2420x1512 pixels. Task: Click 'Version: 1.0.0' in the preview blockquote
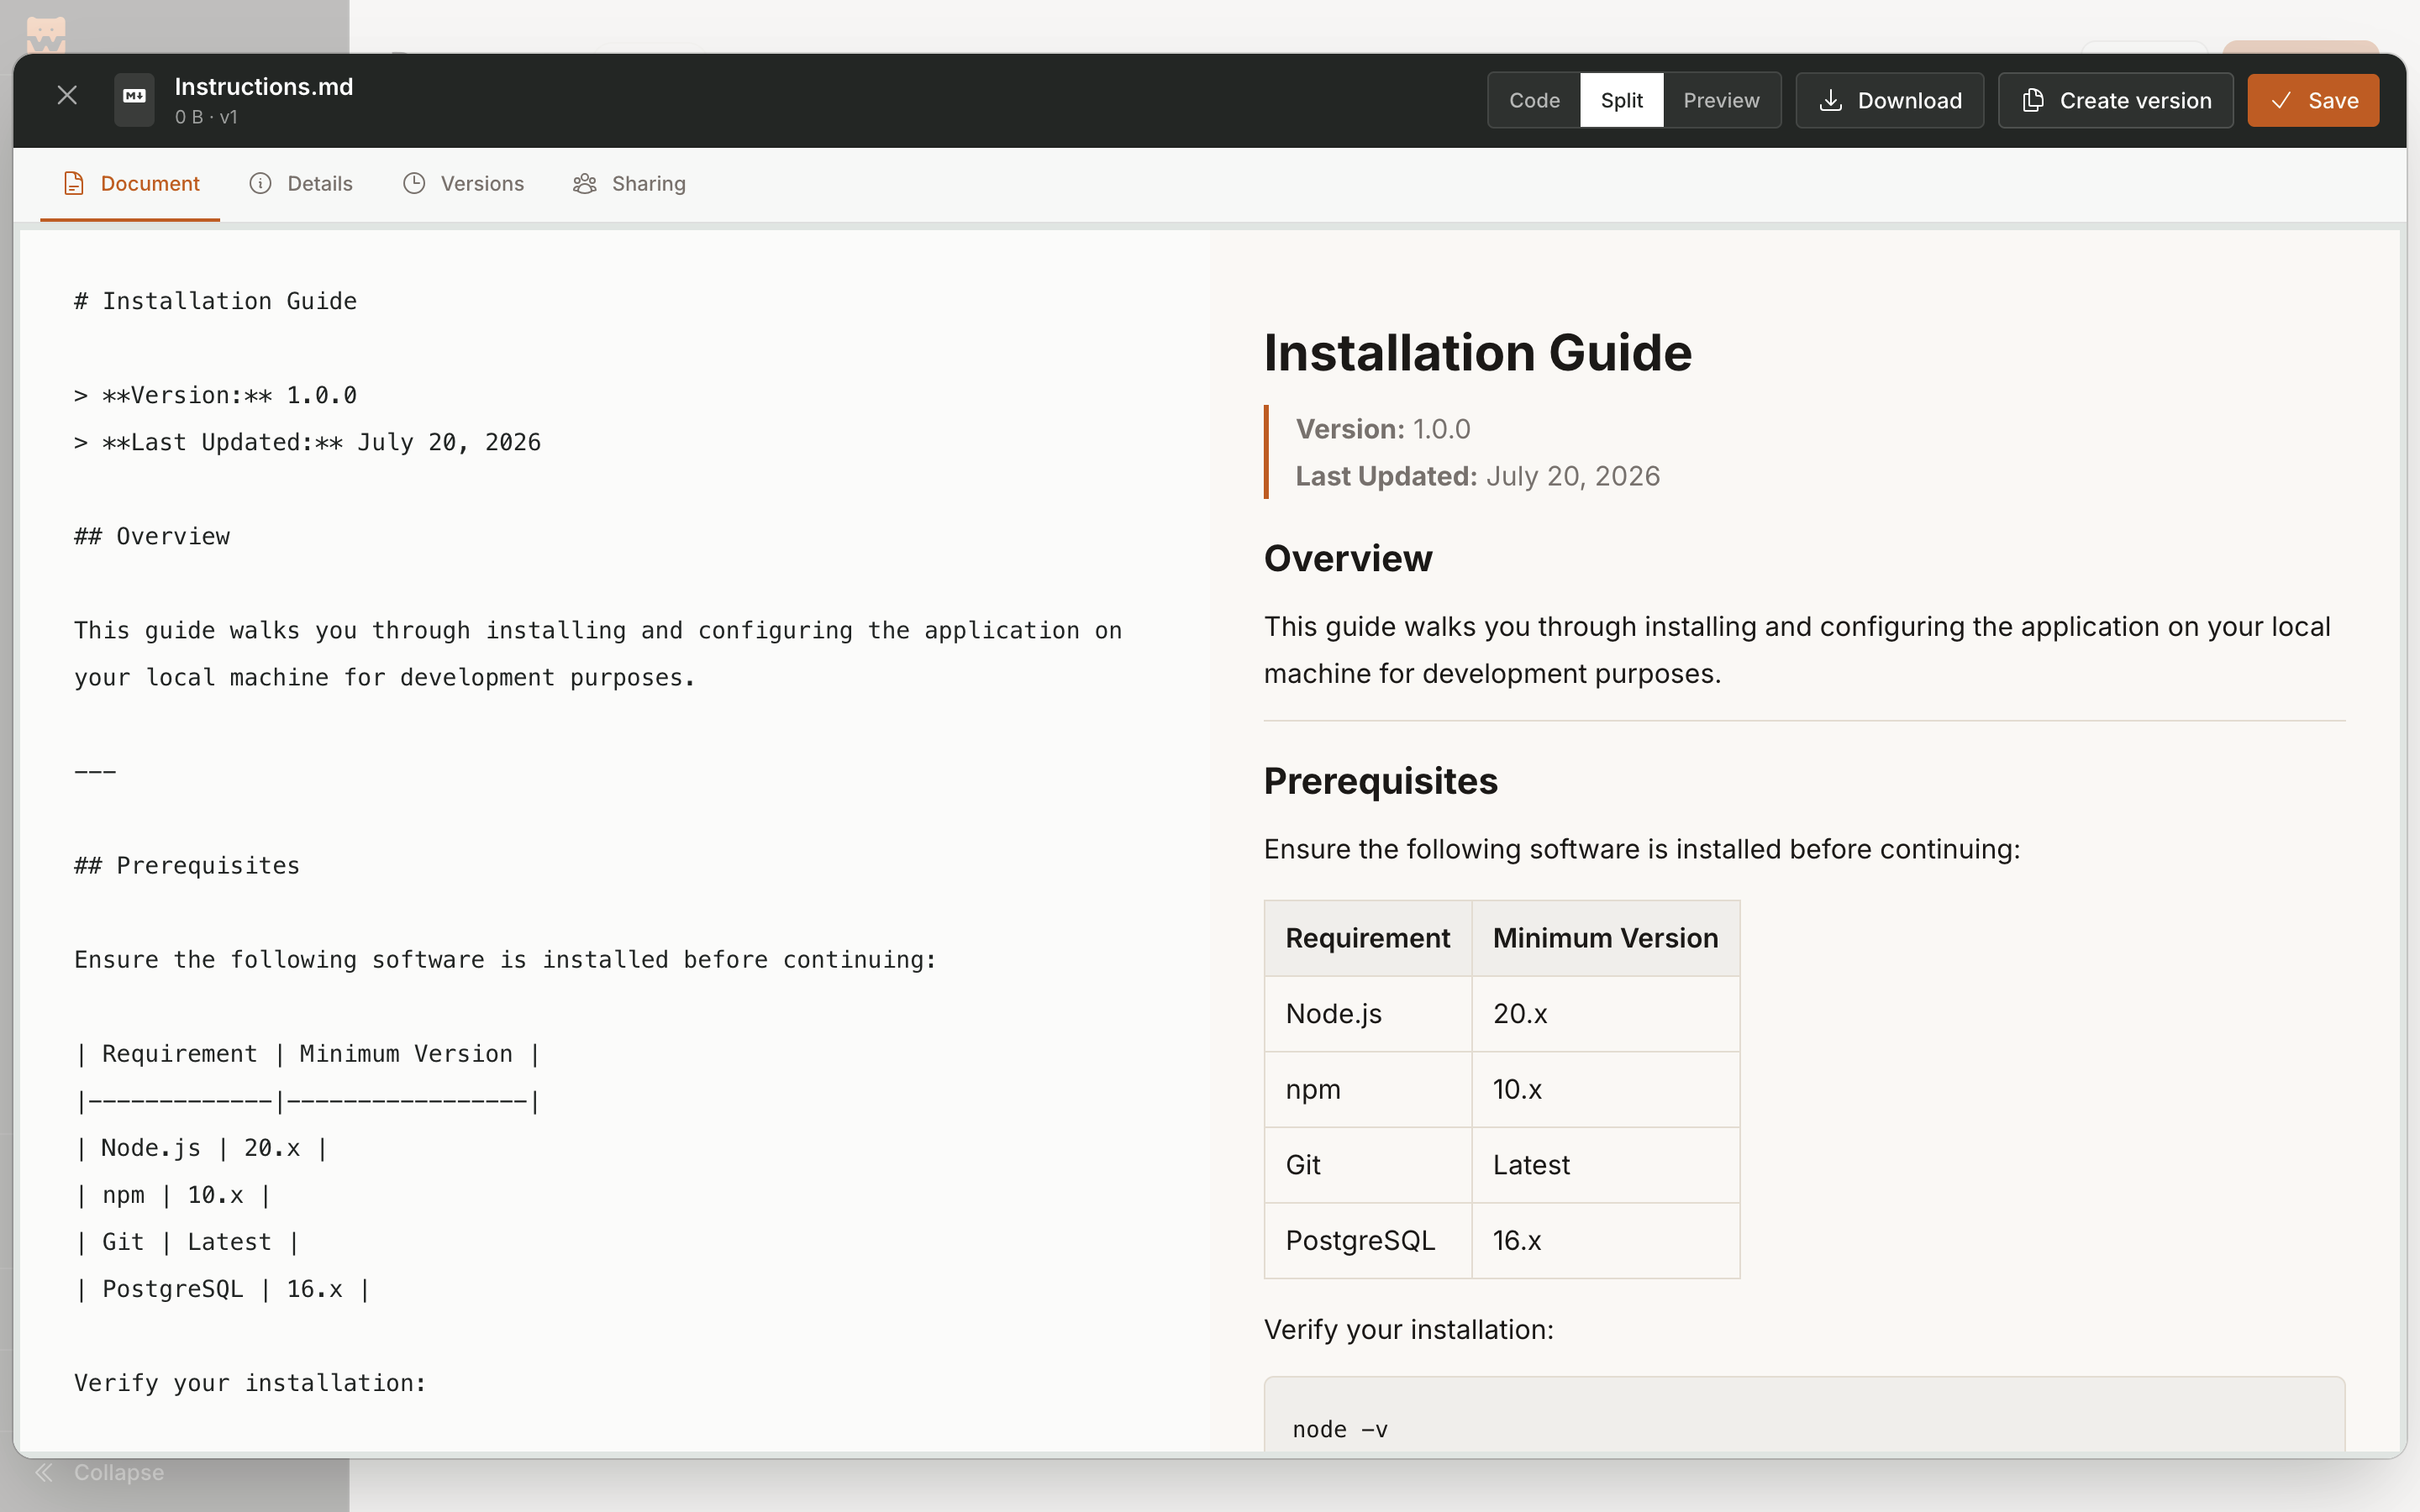click(1382, 429)
